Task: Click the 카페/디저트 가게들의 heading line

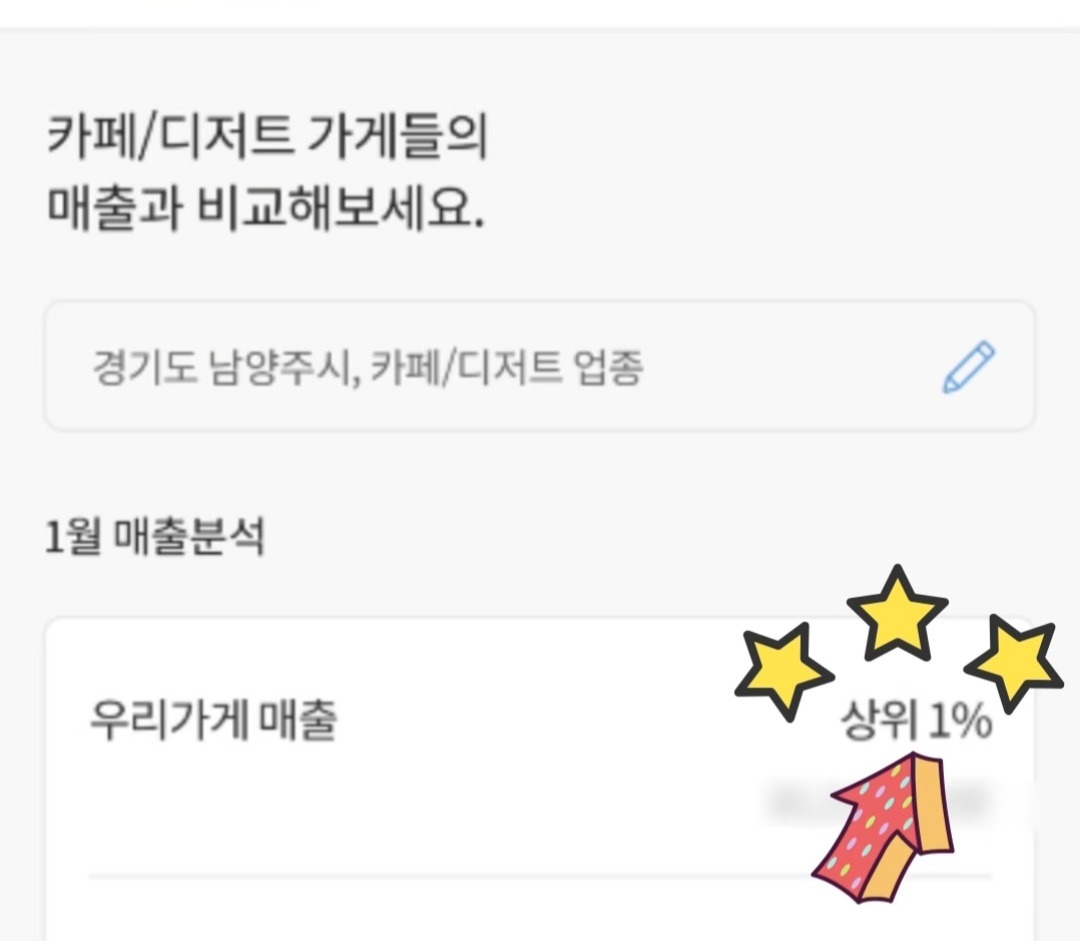Action: [x=267, y=140]
